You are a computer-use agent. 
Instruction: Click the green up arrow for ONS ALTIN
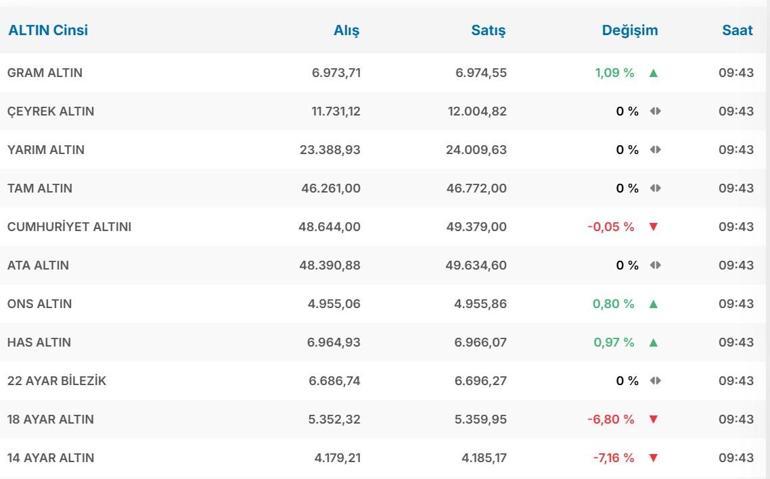[x=653, y=304]
